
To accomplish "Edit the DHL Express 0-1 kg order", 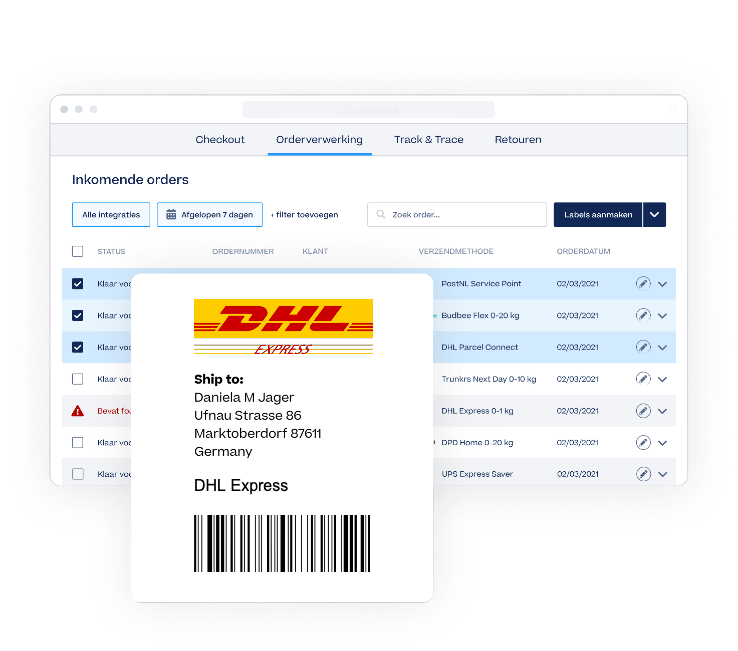I will click(643, 410).
